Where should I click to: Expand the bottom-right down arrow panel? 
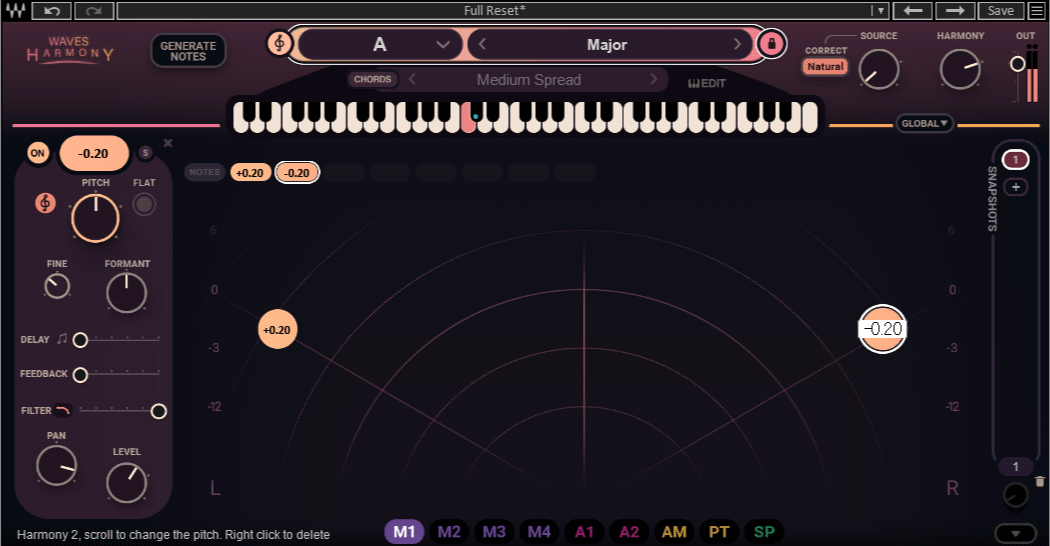(x=1016, y=533)
